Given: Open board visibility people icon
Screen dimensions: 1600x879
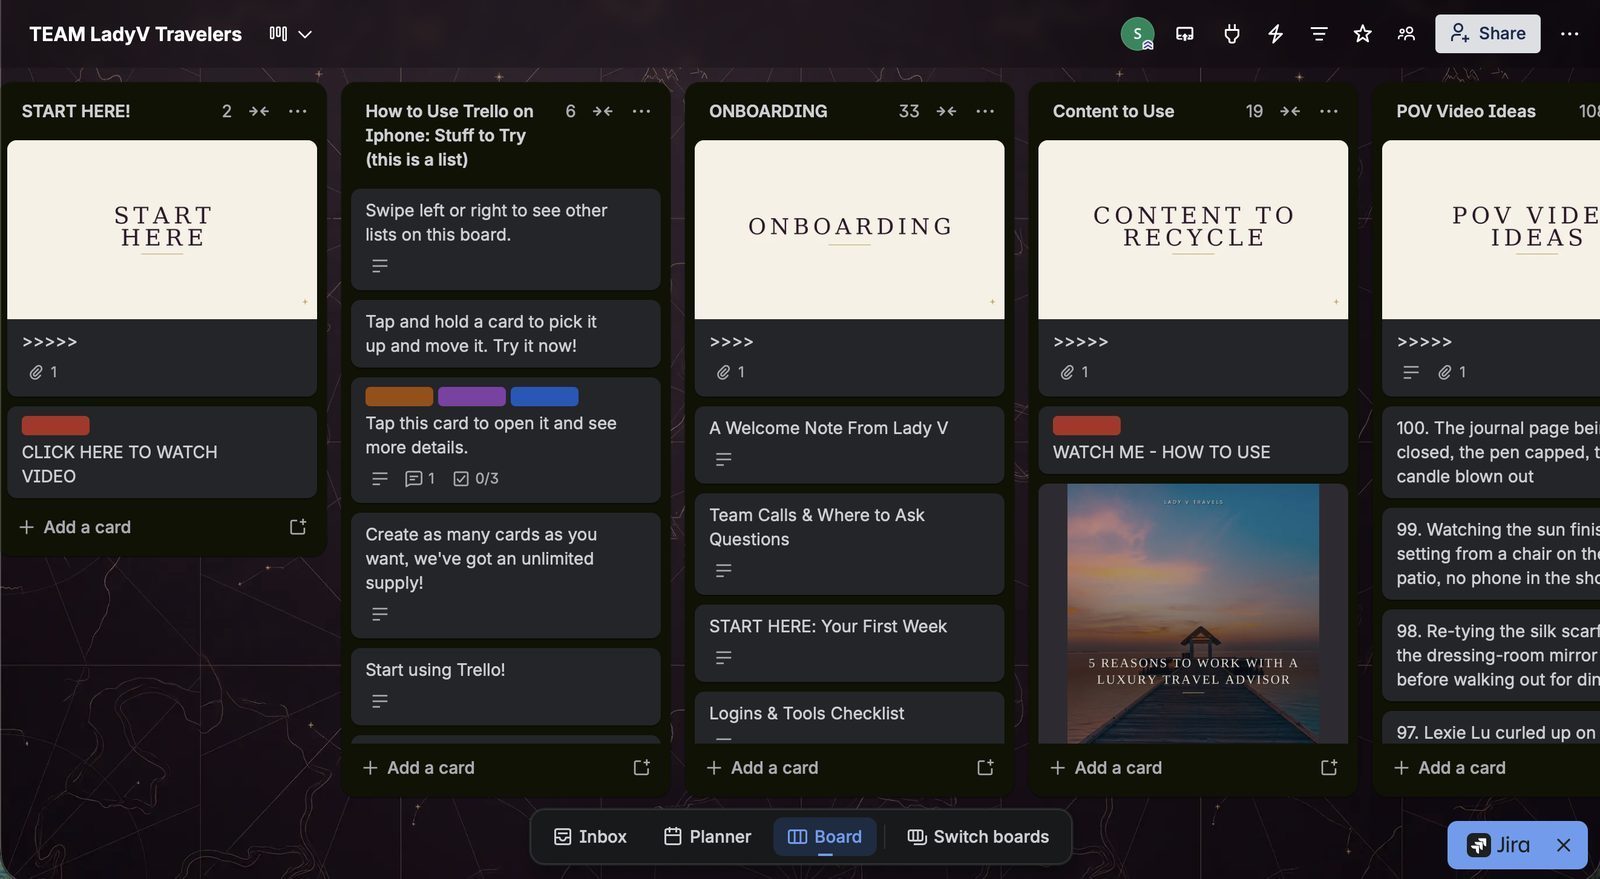Looking at the screenshot, I should (1406, 34).
